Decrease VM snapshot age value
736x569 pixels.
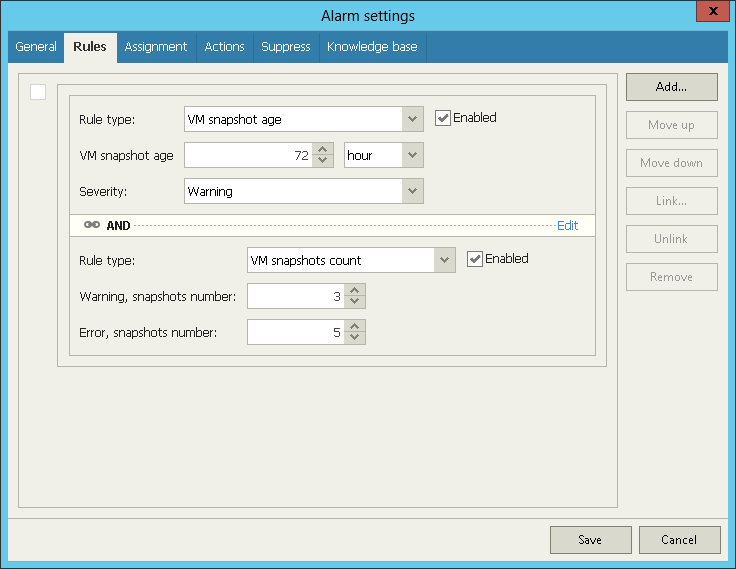(322, 161)
